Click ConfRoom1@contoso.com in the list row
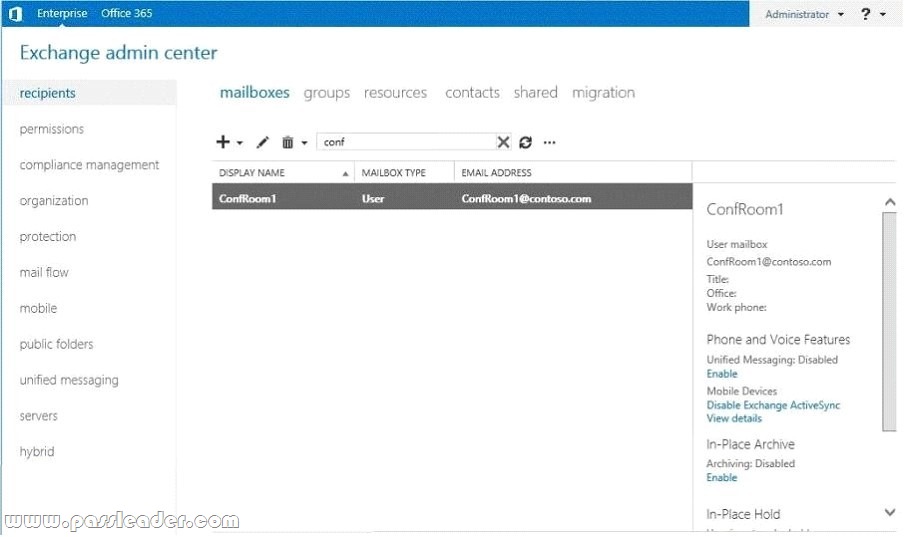The height and width of the screenshot is (537, 905). pos(526,199)
